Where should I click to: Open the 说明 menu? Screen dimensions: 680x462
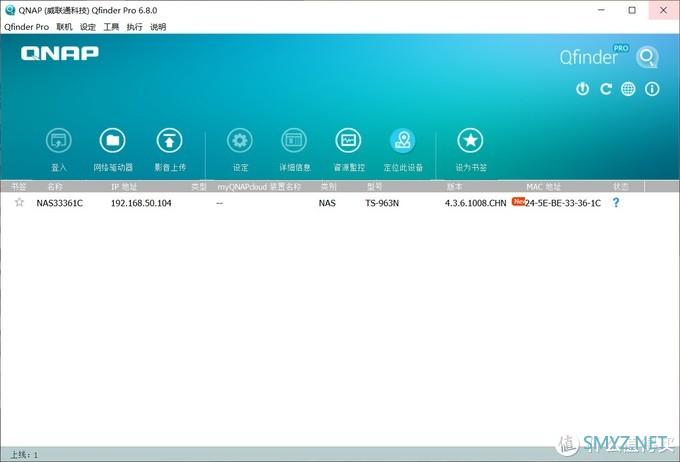click(158, 27)
